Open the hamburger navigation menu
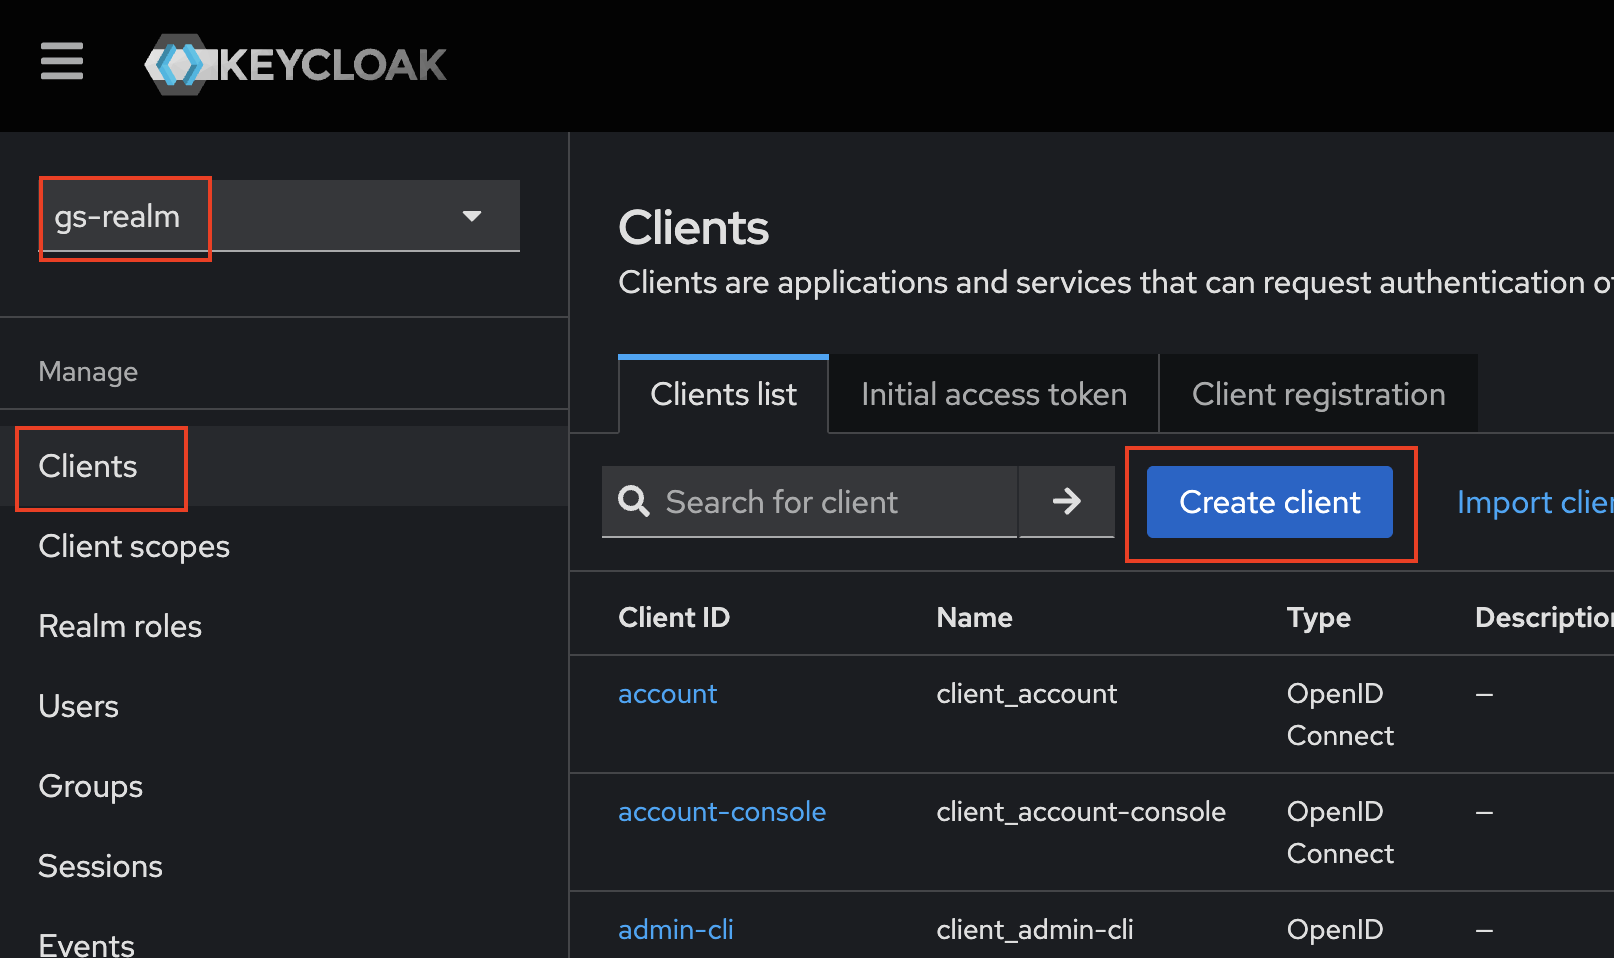 62,61
